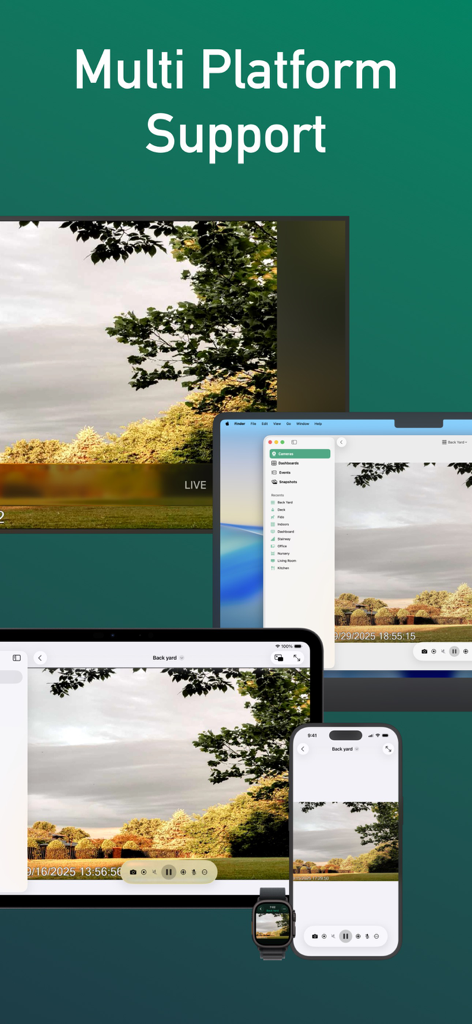The image size is (472, 1024).
Task: Select Indoors in Mac Recents list
Action: click(x=281, y=524)
